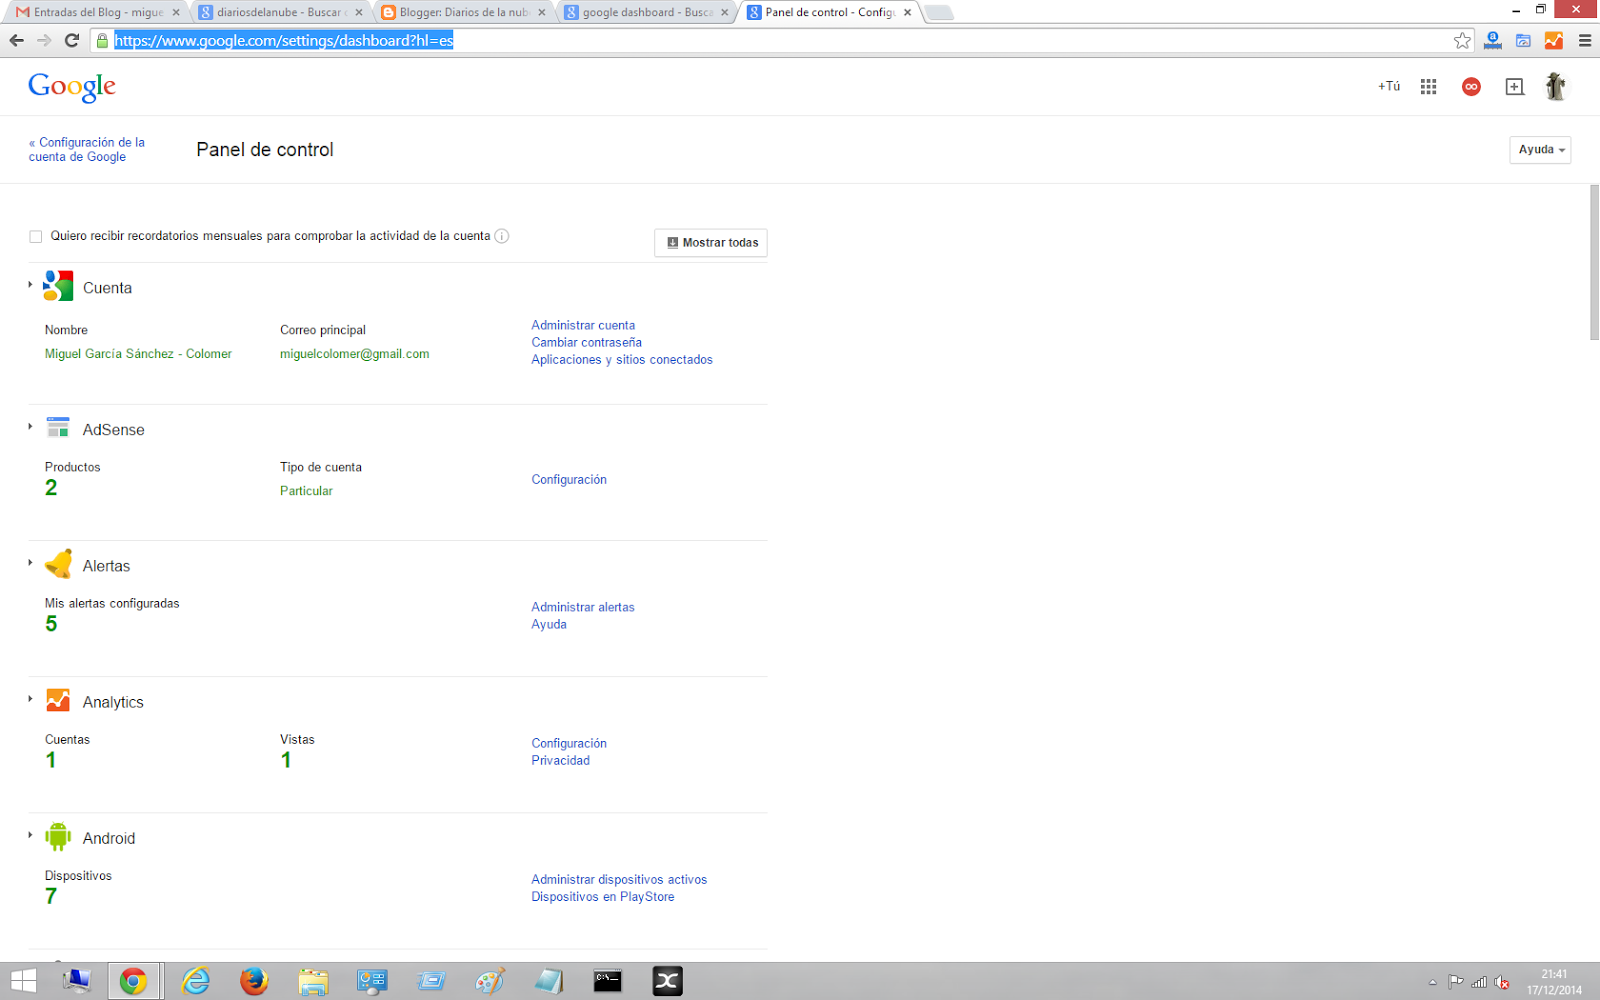
Task: Switch to the diariosdelanube search tab
Action: point(280,12)
